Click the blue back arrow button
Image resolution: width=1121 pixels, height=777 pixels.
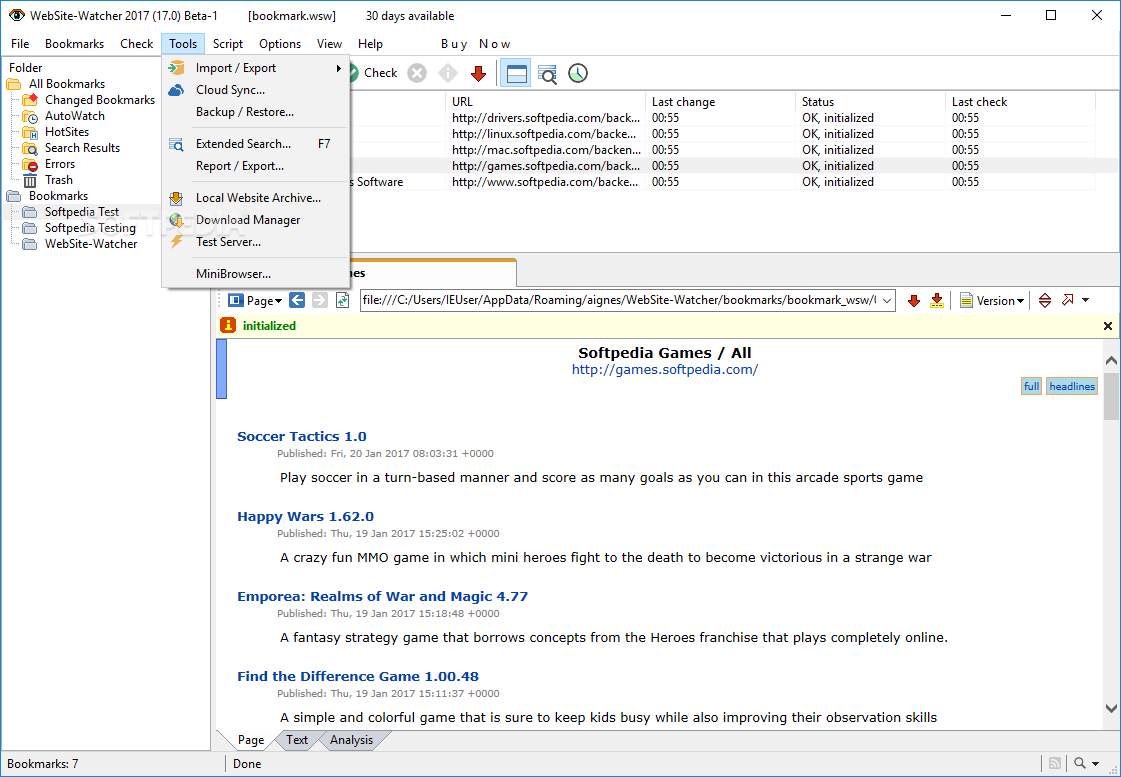coord(297,300)
